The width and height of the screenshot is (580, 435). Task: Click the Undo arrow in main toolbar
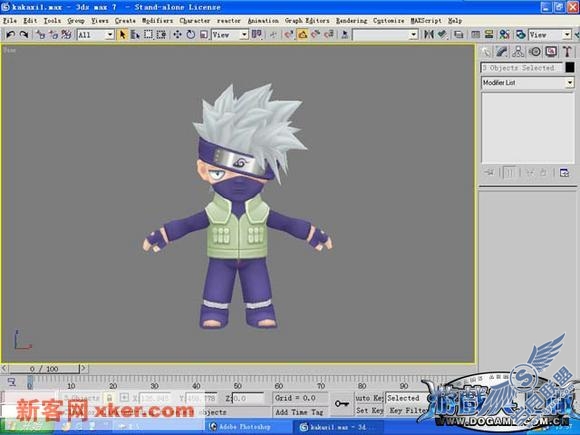coord(10,35)
